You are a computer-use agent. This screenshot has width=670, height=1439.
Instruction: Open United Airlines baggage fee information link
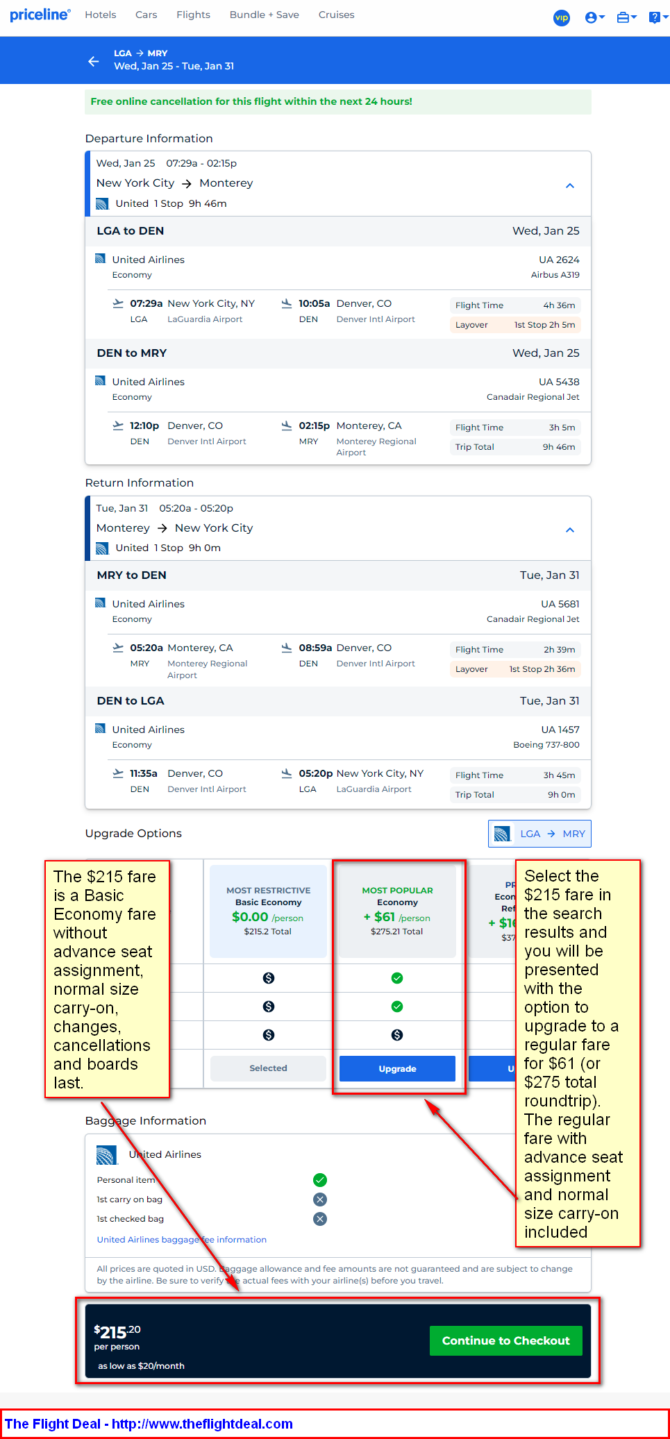point(182,1240)
